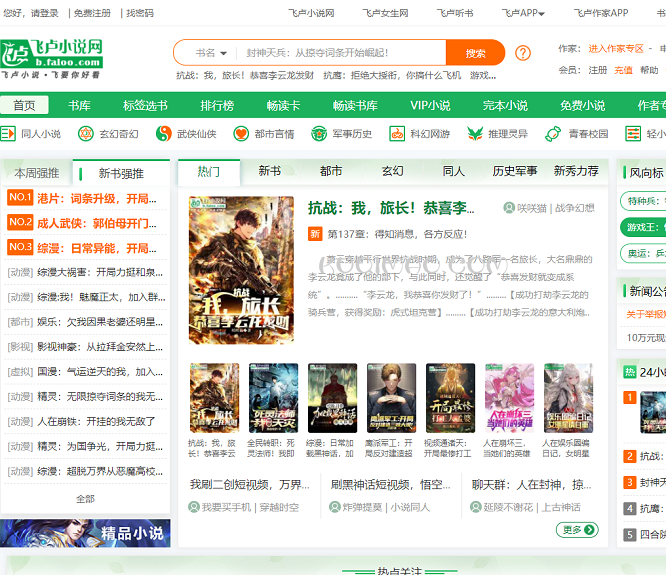Image resolution: width=666 pixels, height=575 pixels.
Task: Open list entry 人在崩铁：开挂的我无敌了
Action: (96, 422)
